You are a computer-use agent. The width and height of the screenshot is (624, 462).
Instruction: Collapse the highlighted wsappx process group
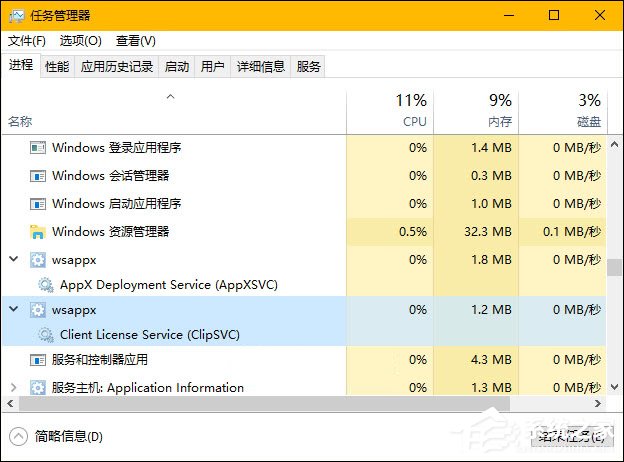click(x=13, y=310)
